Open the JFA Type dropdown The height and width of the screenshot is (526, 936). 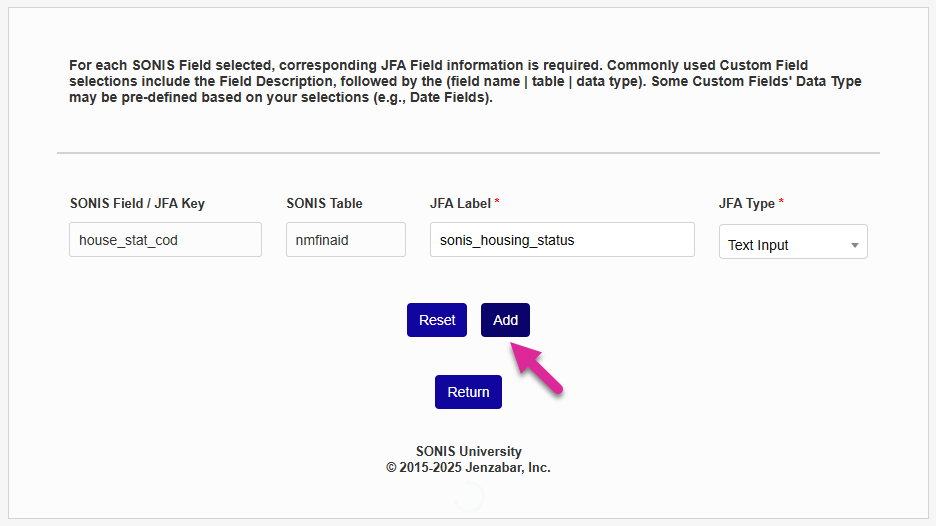pos(792,243)
